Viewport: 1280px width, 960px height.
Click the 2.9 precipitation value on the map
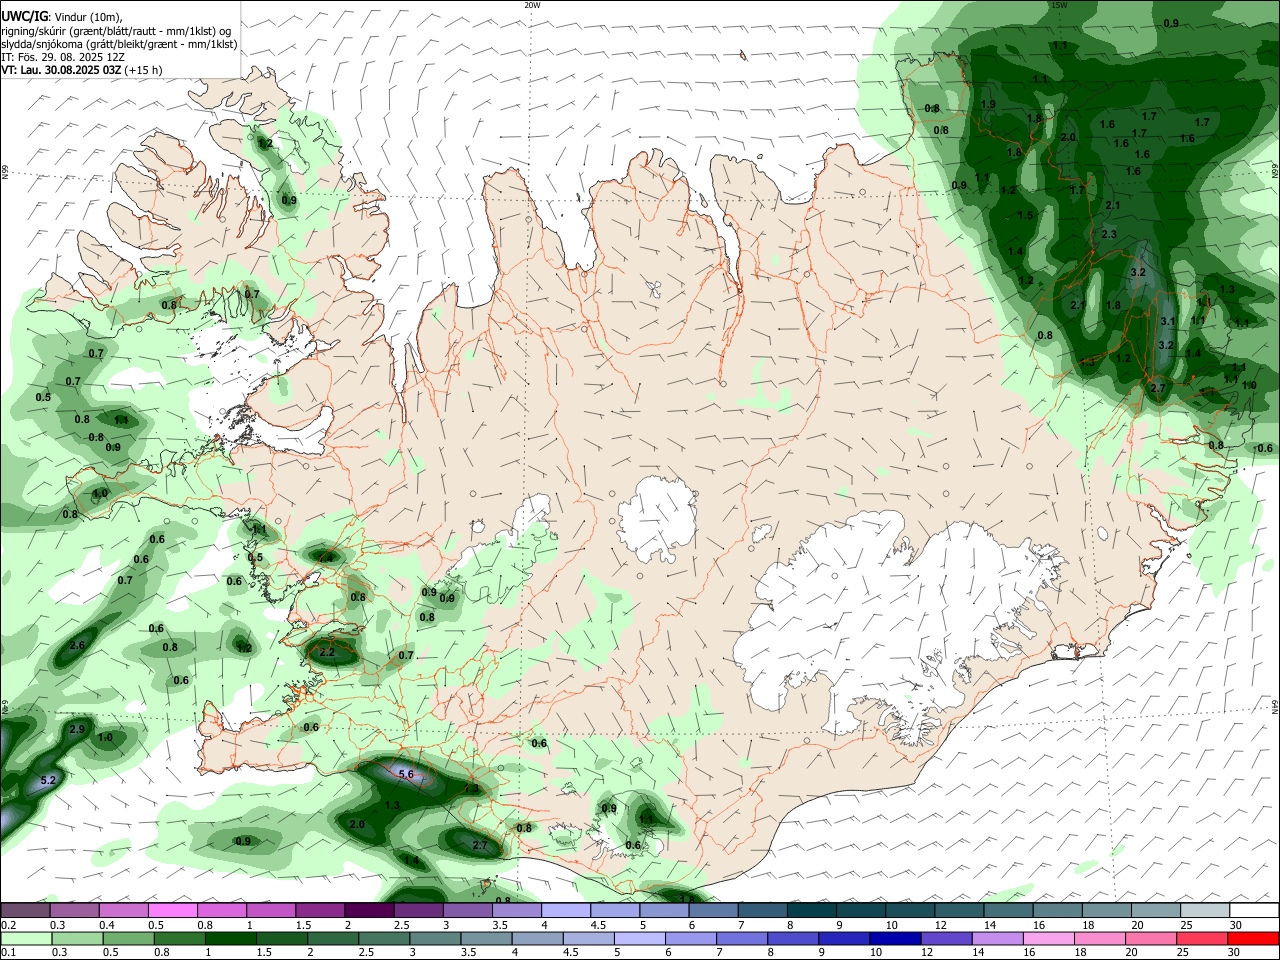point(77,729)
